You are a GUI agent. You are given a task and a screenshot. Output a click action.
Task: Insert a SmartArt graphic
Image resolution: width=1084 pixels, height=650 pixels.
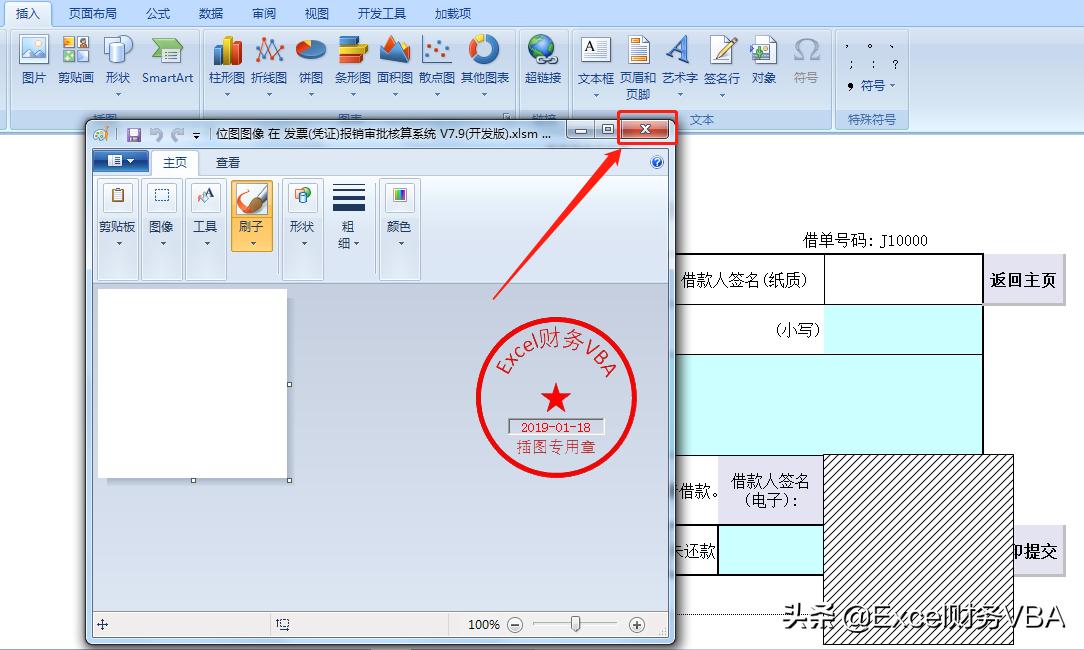[167, 59]
